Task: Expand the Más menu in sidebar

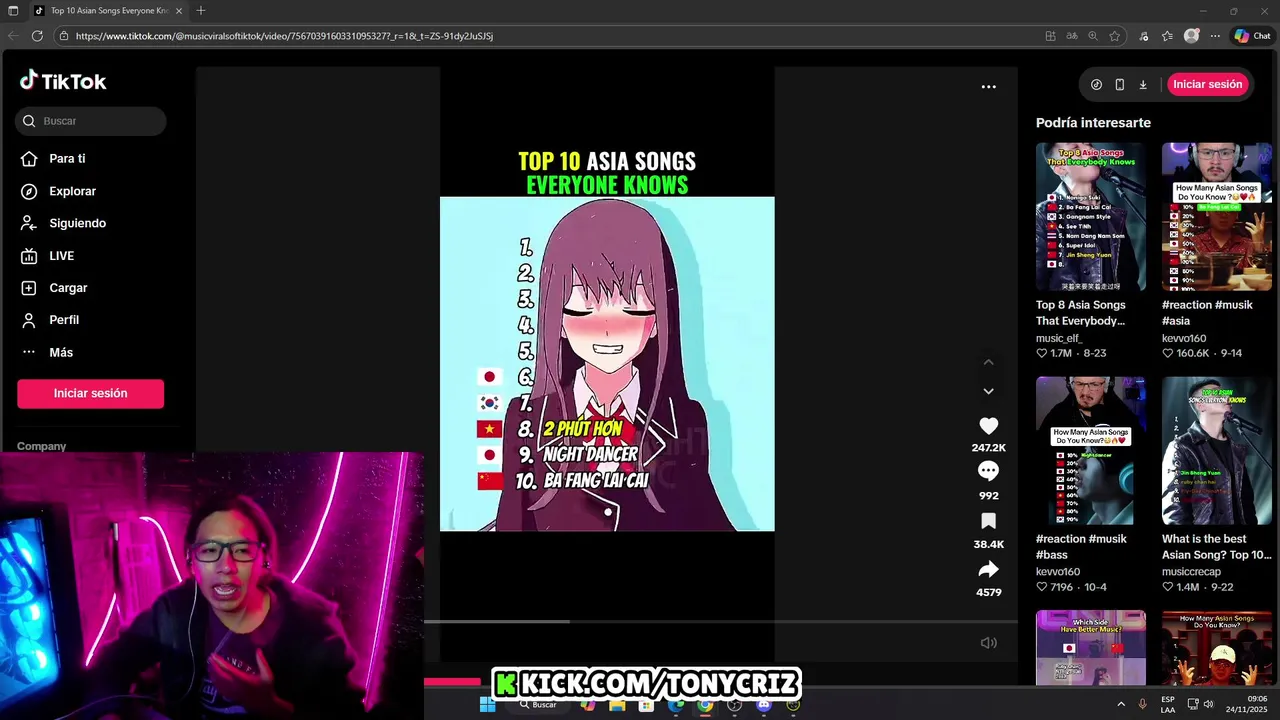Action: [x=47, y=352]
